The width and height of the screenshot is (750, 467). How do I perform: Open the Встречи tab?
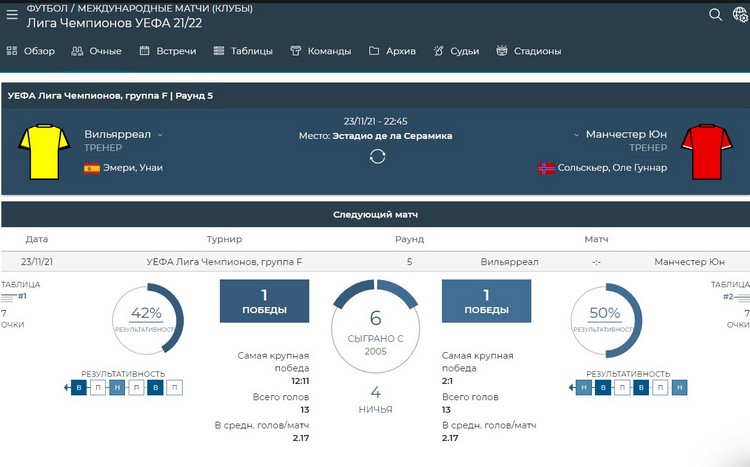(168, 51)
